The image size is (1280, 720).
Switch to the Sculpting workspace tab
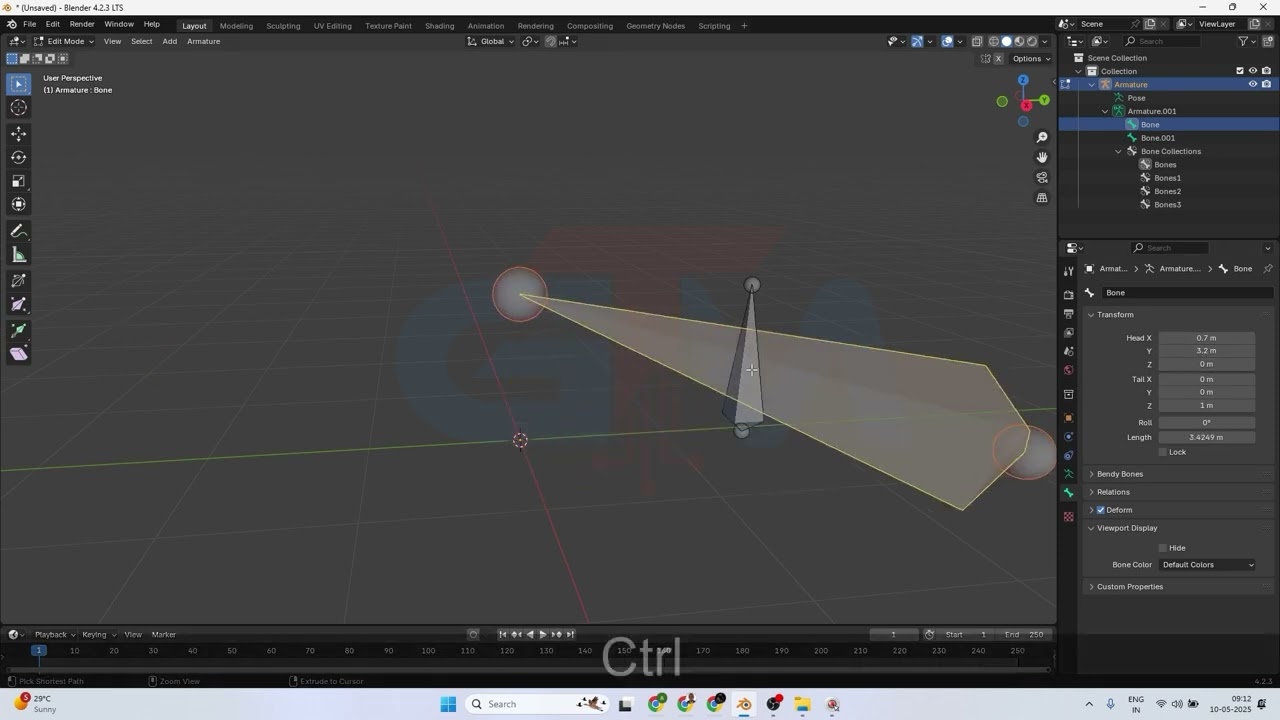click(283, 26)
